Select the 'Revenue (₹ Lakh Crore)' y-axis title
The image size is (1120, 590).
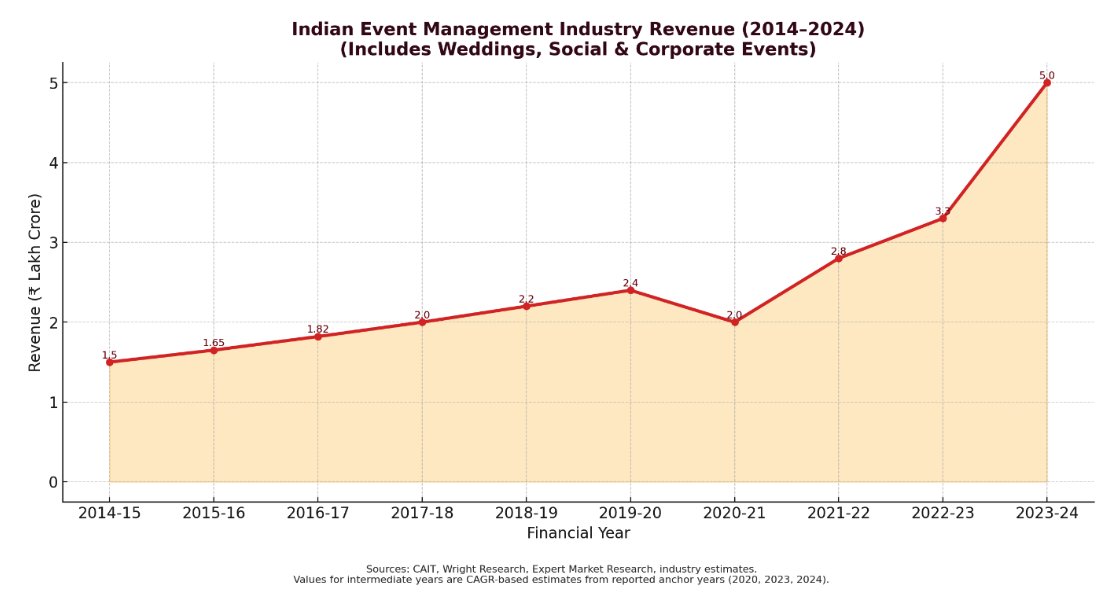point(35,282)
